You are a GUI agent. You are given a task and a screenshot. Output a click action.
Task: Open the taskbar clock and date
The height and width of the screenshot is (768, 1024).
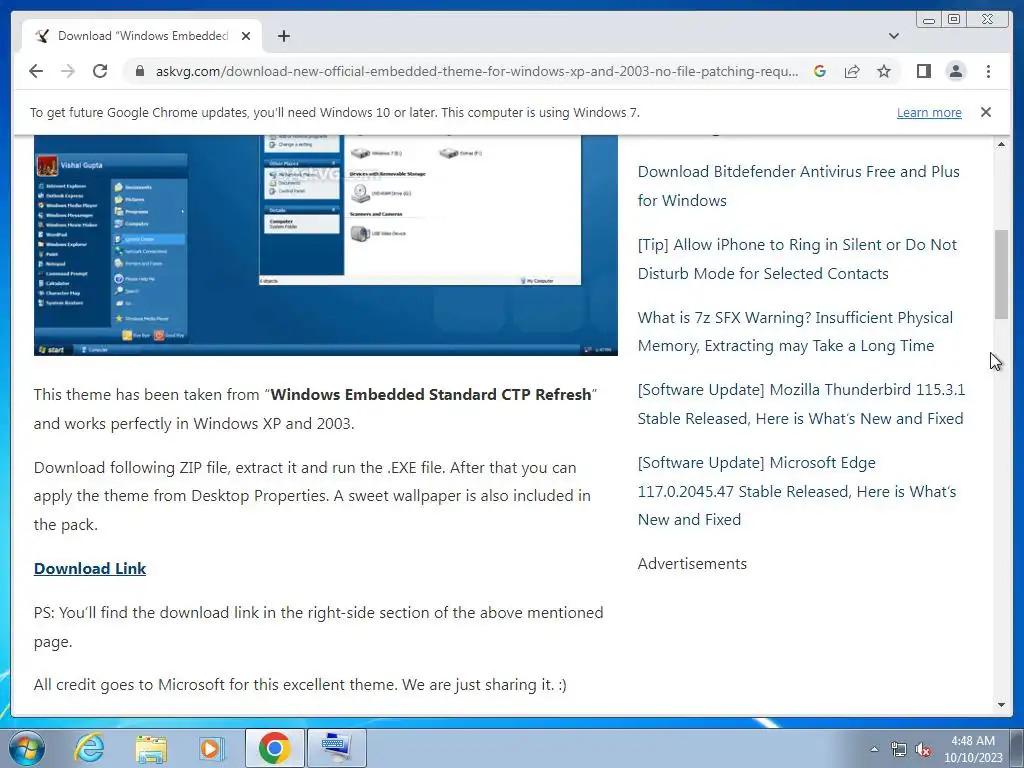pos(972,749)
